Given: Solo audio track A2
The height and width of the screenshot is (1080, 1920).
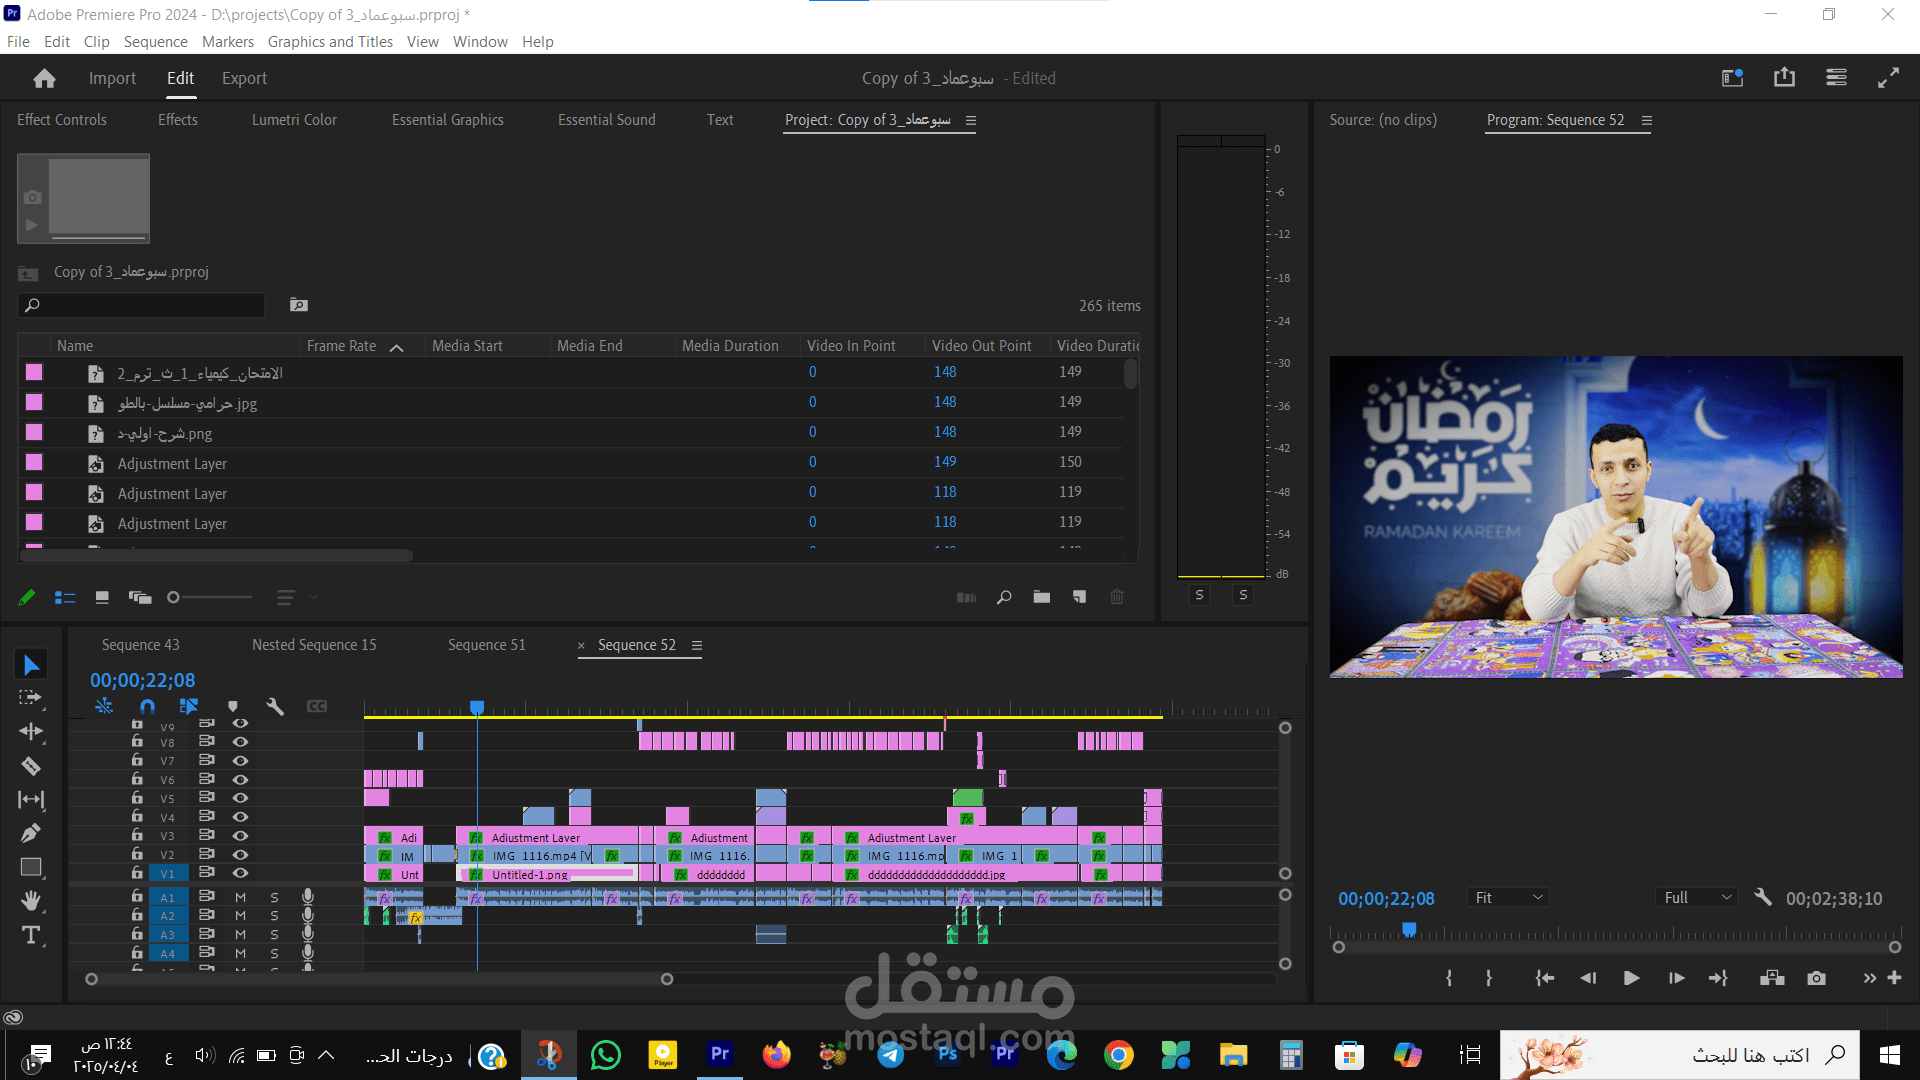Looking at the screenshot, I should tap(274, 916).
